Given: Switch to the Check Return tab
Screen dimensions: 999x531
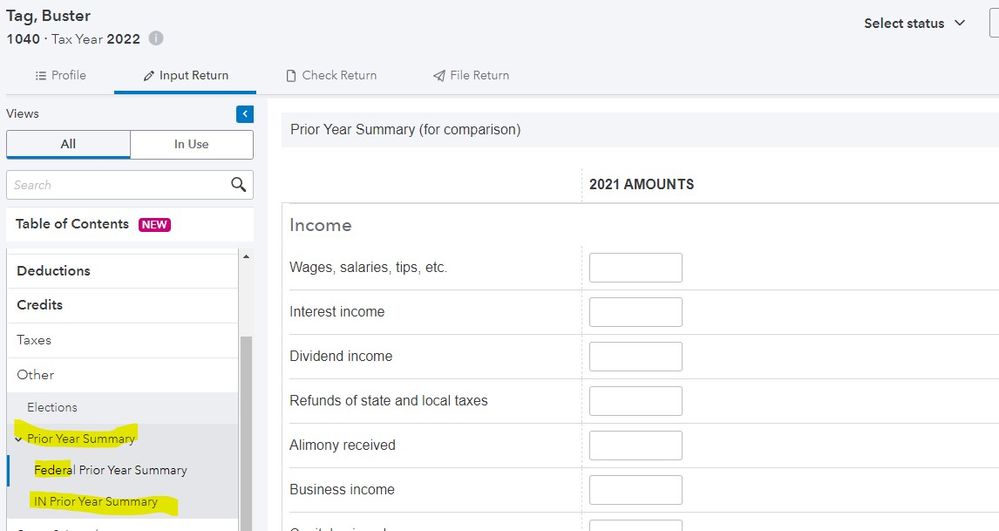Looking at the screenshot, I should coord(331,75).
